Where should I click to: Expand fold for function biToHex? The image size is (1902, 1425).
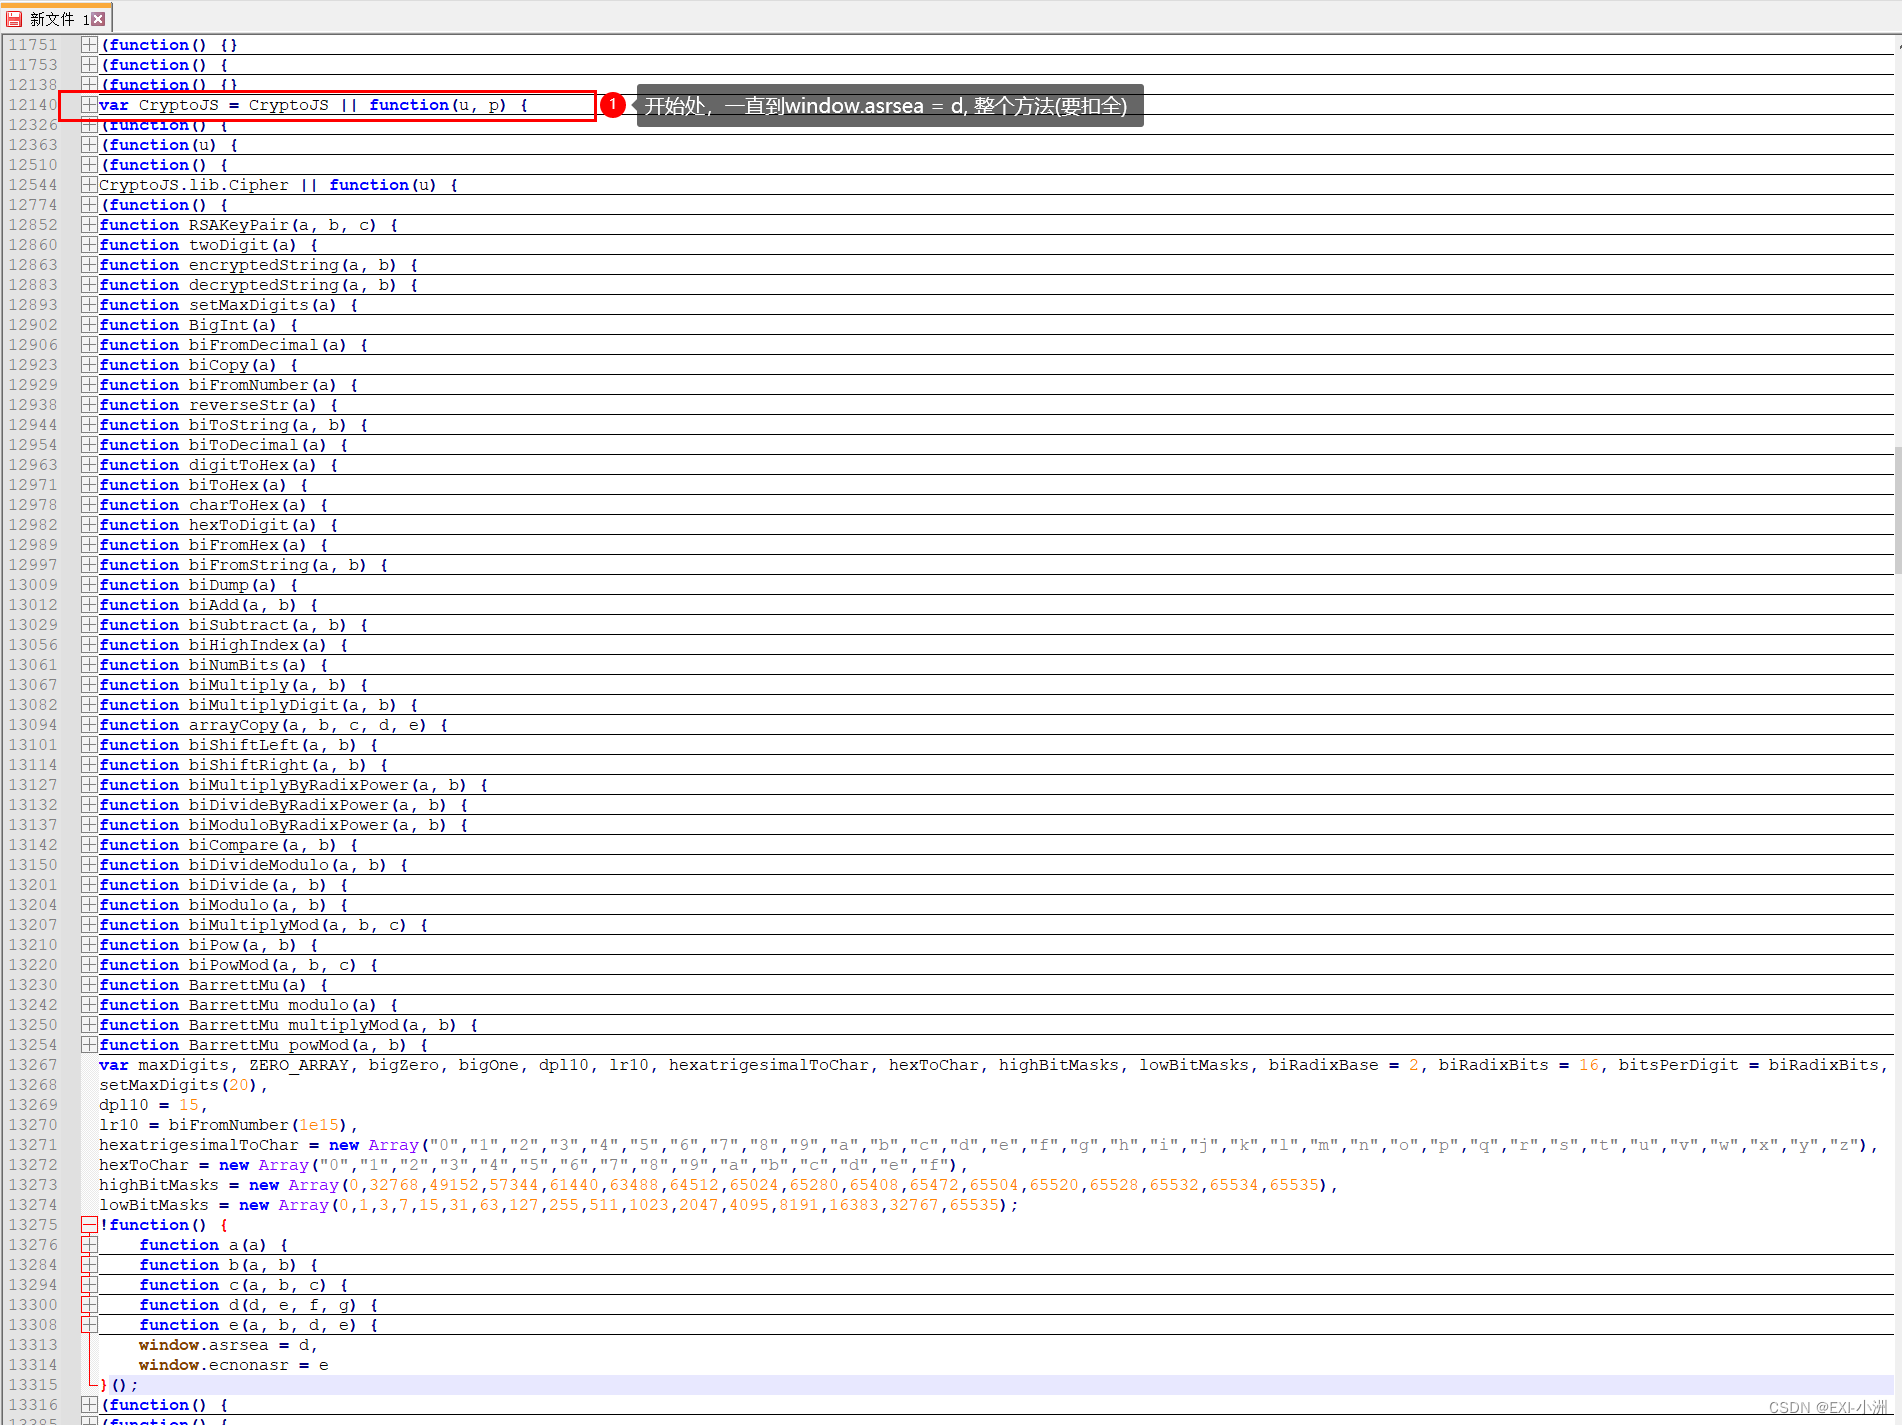pos(89,485)
